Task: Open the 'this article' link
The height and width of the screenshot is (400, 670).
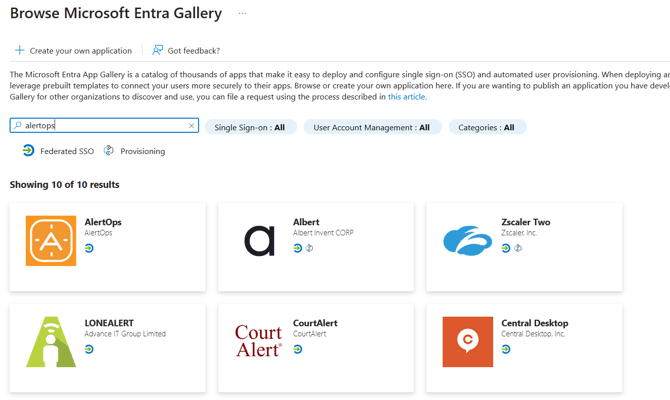Action: coord(406,97)
